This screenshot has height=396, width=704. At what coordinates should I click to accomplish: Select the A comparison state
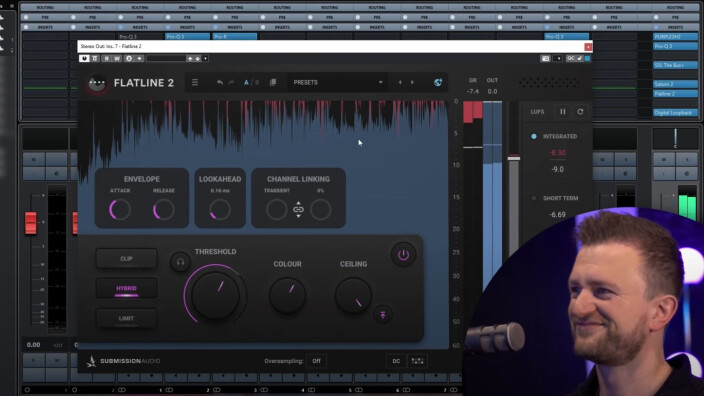[246, 83]
